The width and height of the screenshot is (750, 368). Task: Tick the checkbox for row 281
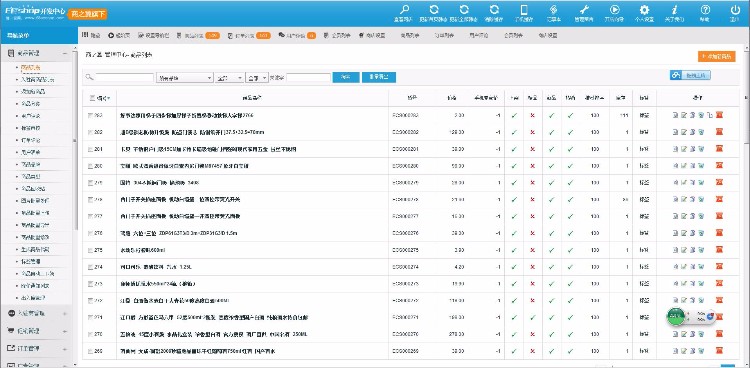(x=90, y=149)
